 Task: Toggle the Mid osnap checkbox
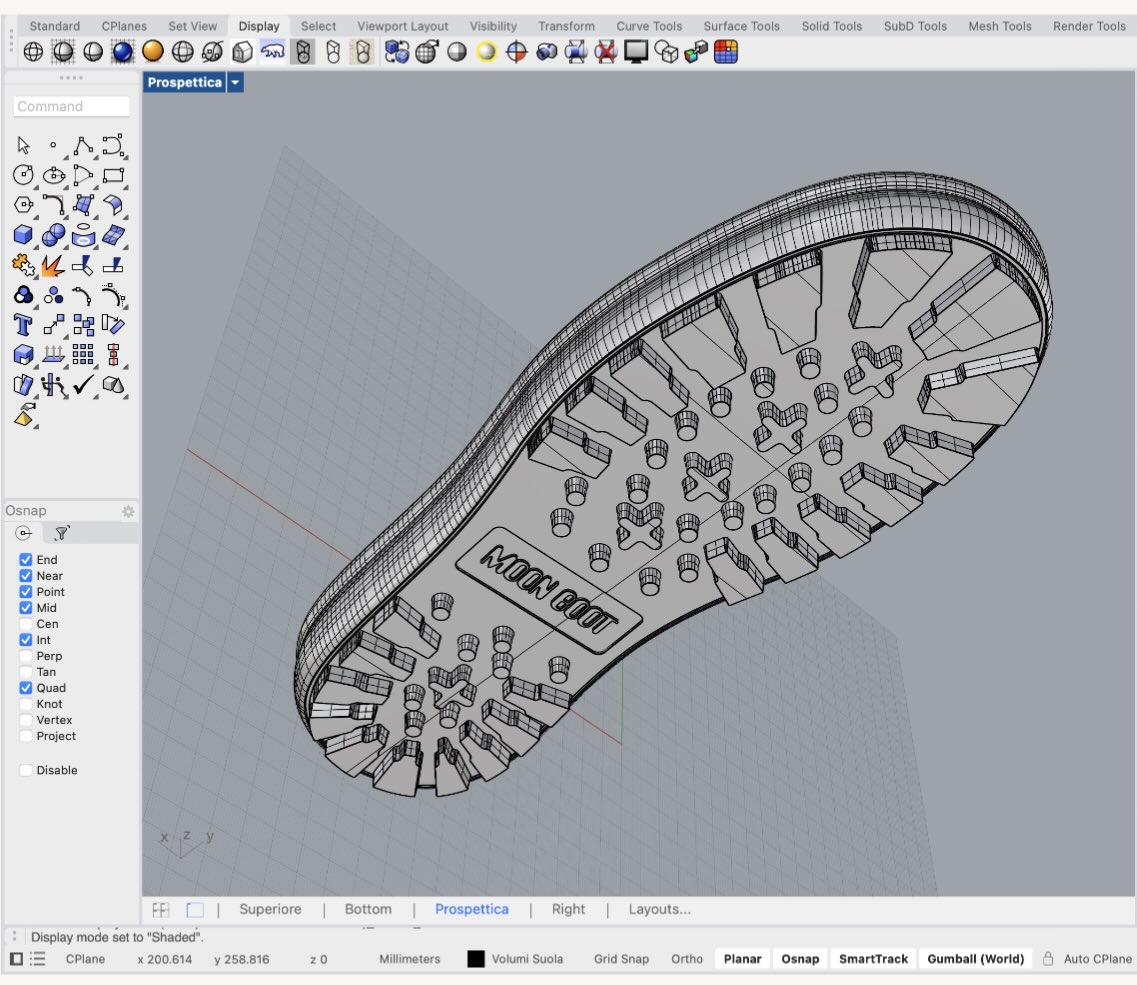[x=25, y=607]
